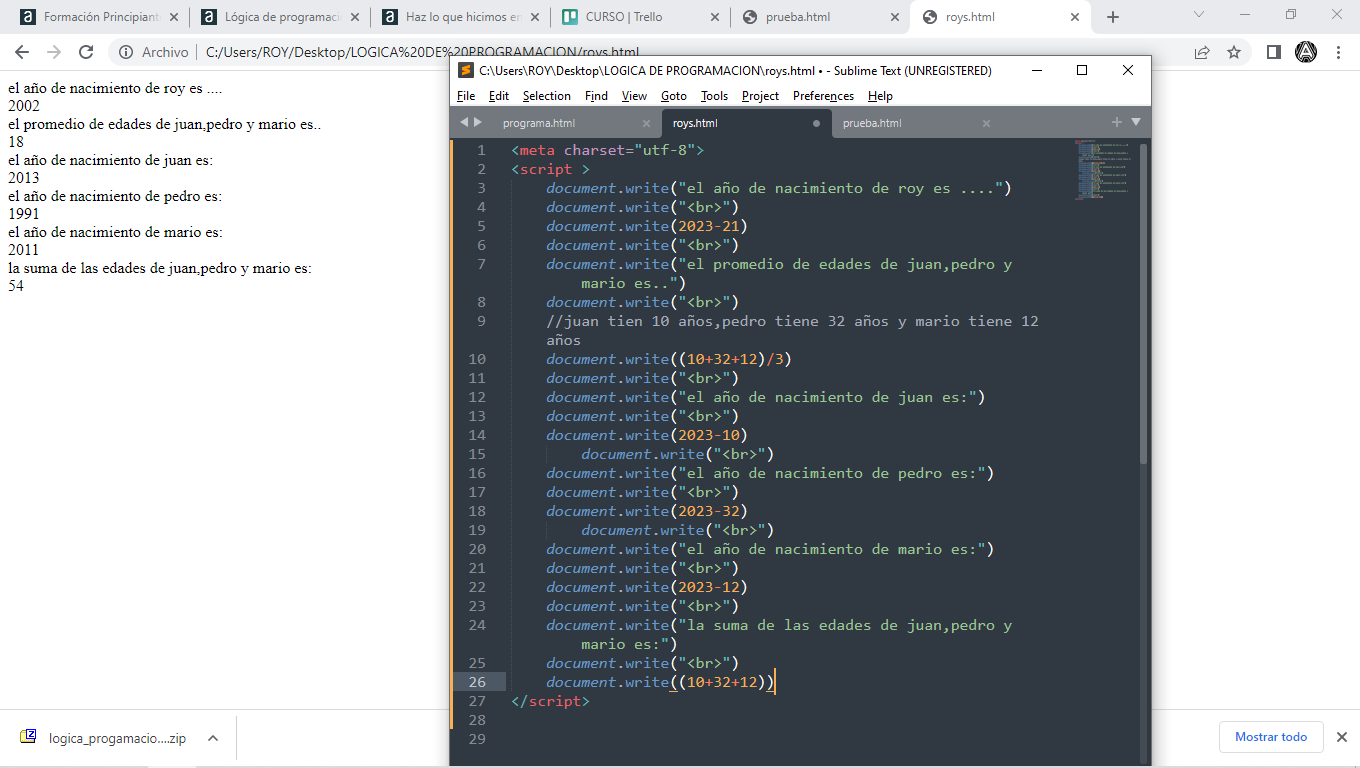Open the browser side panel icon
Viewport: 1360px width, 768px height.
(x=1273, y=52)
